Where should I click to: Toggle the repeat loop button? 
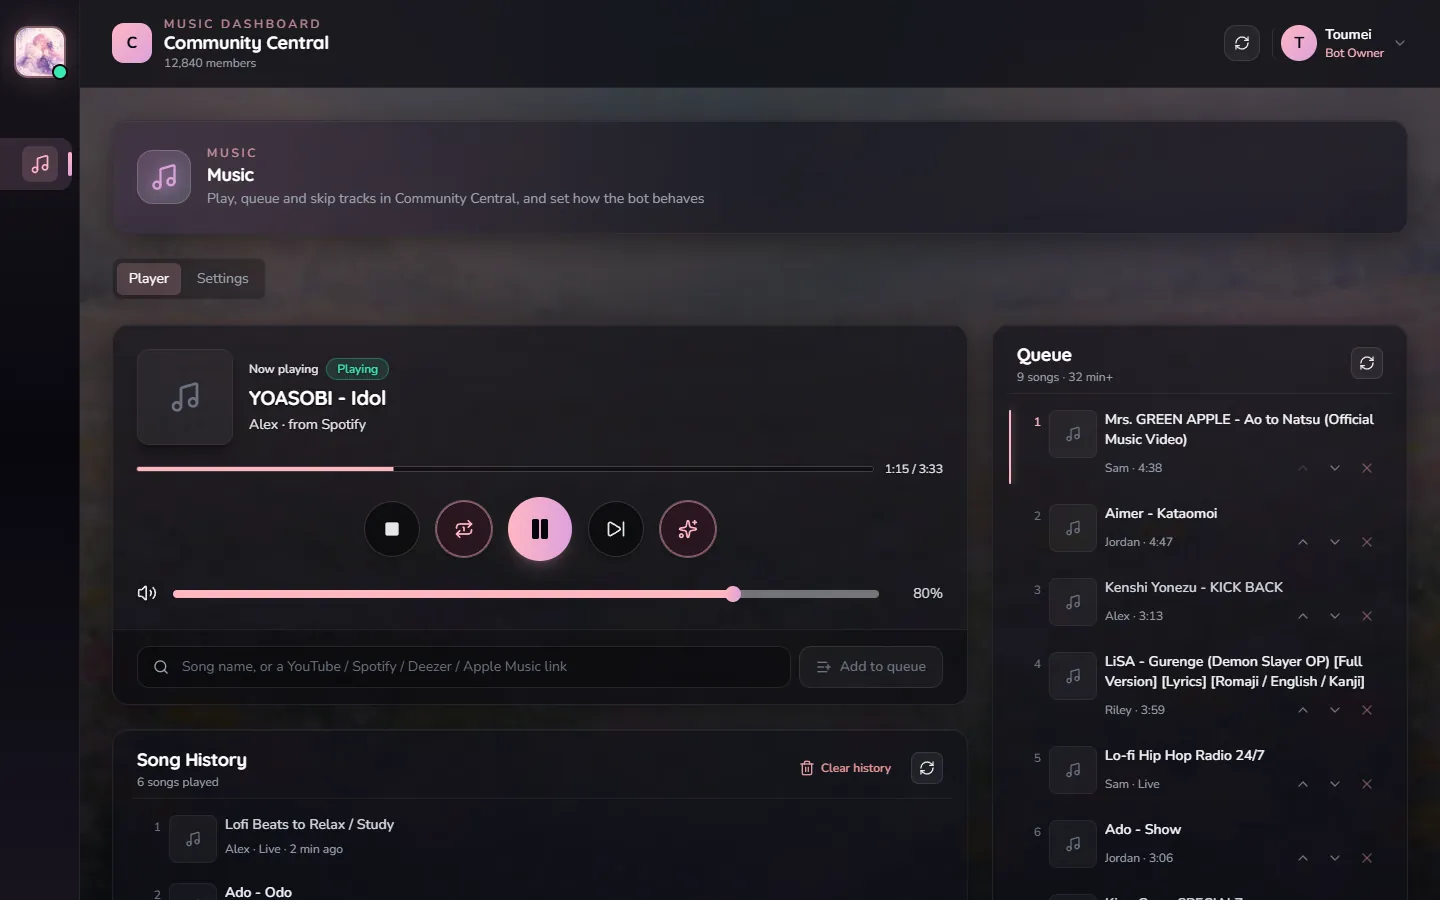point(464,529)
